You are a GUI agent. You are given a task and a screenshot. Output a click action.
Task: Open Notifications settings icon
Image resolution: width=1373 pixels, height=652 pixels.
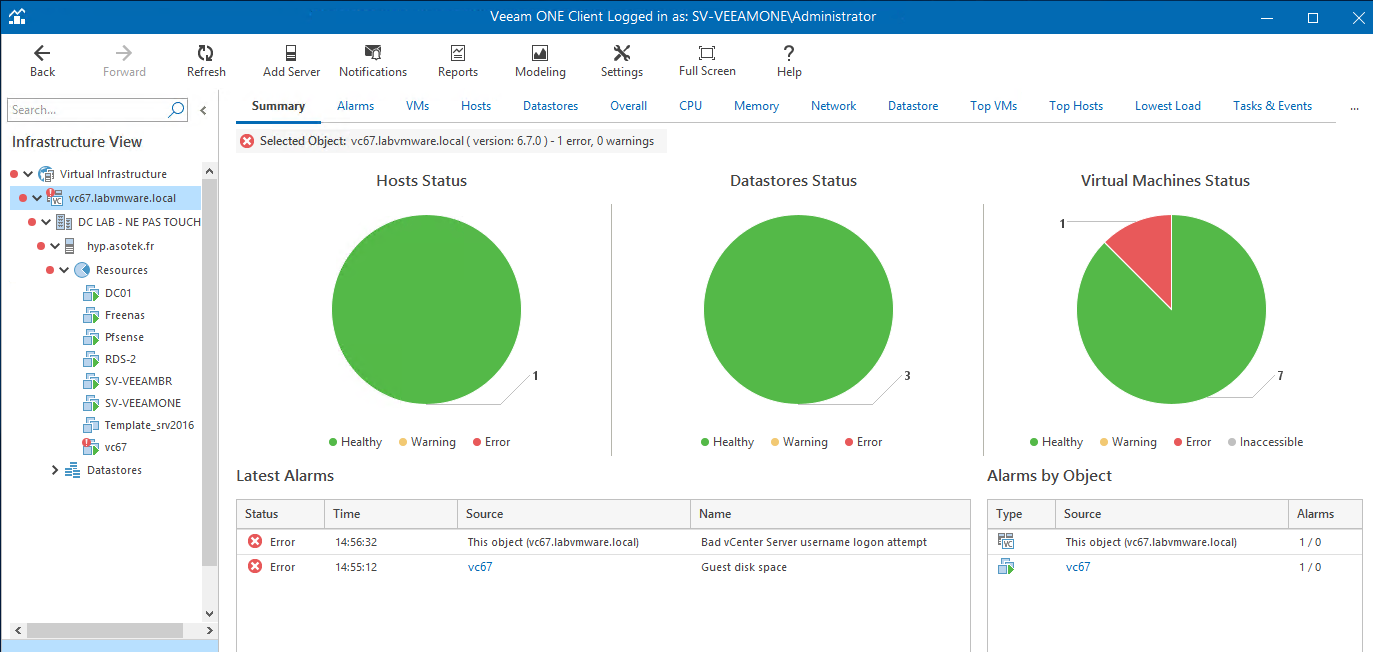373,53
